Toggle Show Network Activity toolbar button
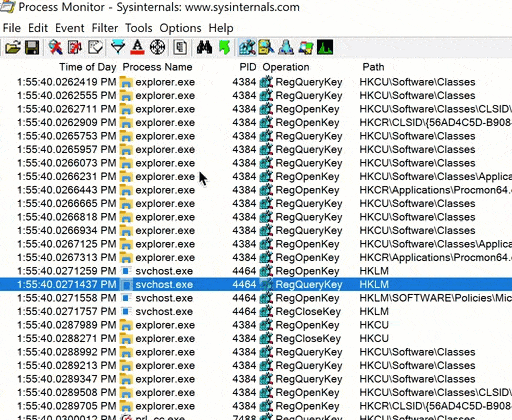Screen dimensions: 512x420 coord(286,48)
